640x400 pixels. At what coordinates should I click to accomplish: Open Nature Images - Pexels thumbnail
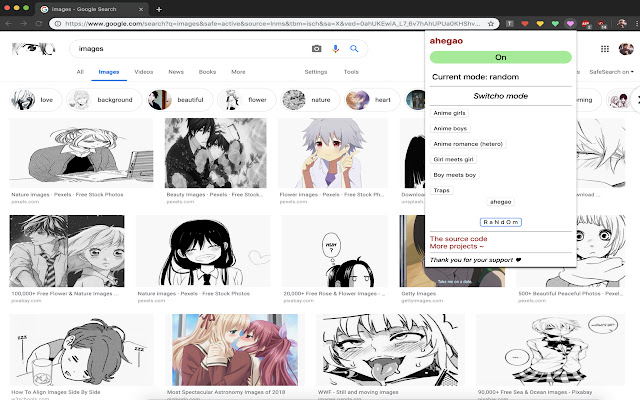(81, 153)
